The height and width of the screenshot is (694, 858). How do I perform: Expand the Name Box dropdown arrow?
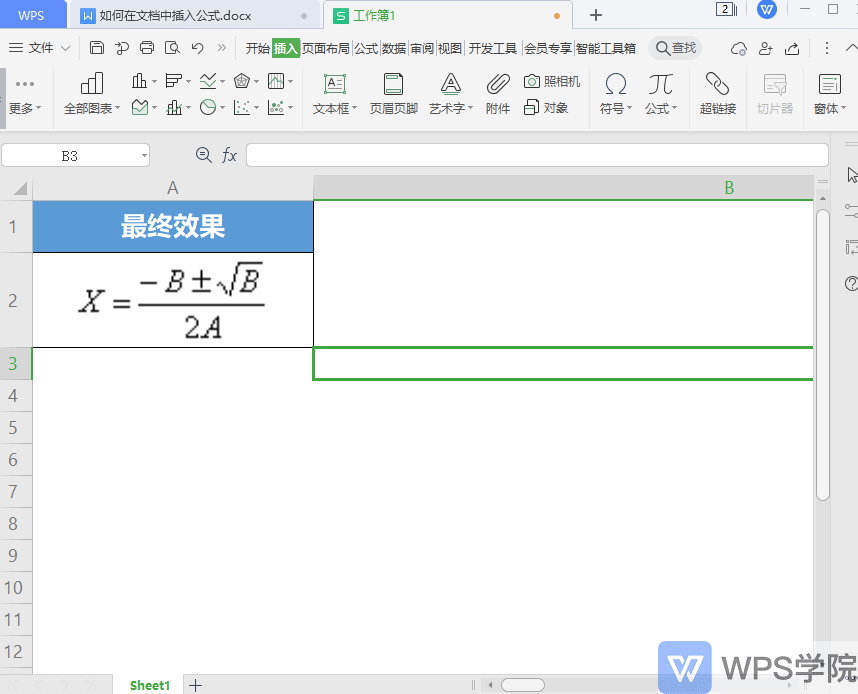143,155
